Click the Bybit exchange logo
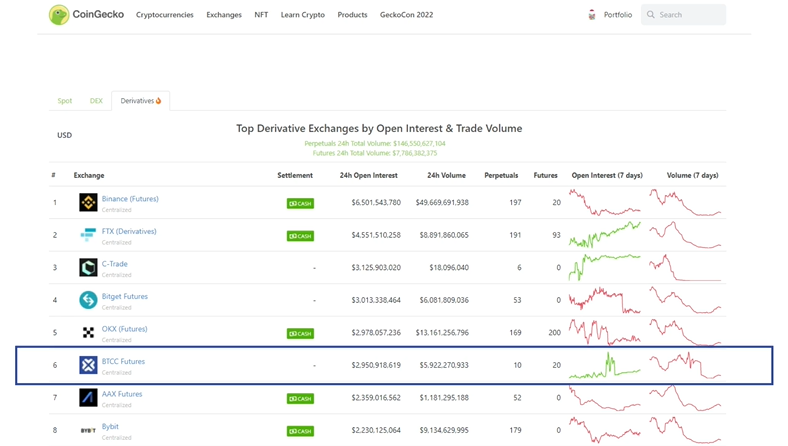The width and height of the screenshot is (788, 446). pyautogui.click(x=88, y=430)
